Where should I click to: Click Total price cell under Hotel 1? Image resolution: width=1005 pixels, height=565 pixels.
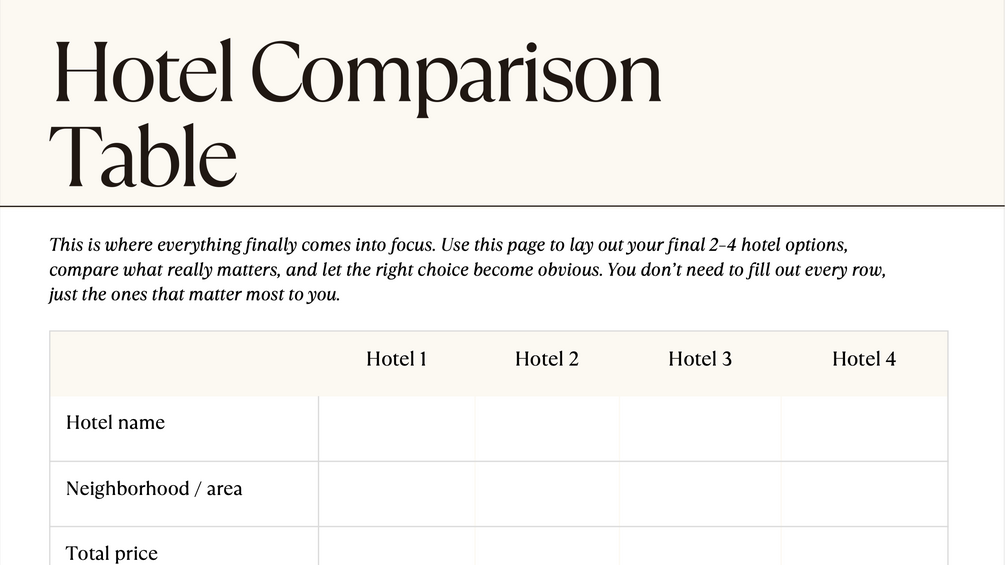[397, 546]
